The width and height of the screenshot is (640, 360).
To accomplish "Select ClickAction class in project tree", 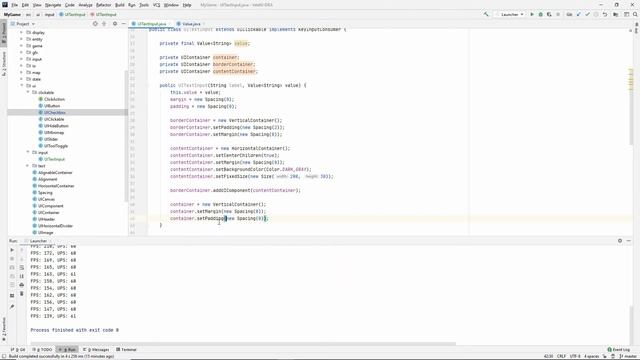I will (x=54, y=99).
